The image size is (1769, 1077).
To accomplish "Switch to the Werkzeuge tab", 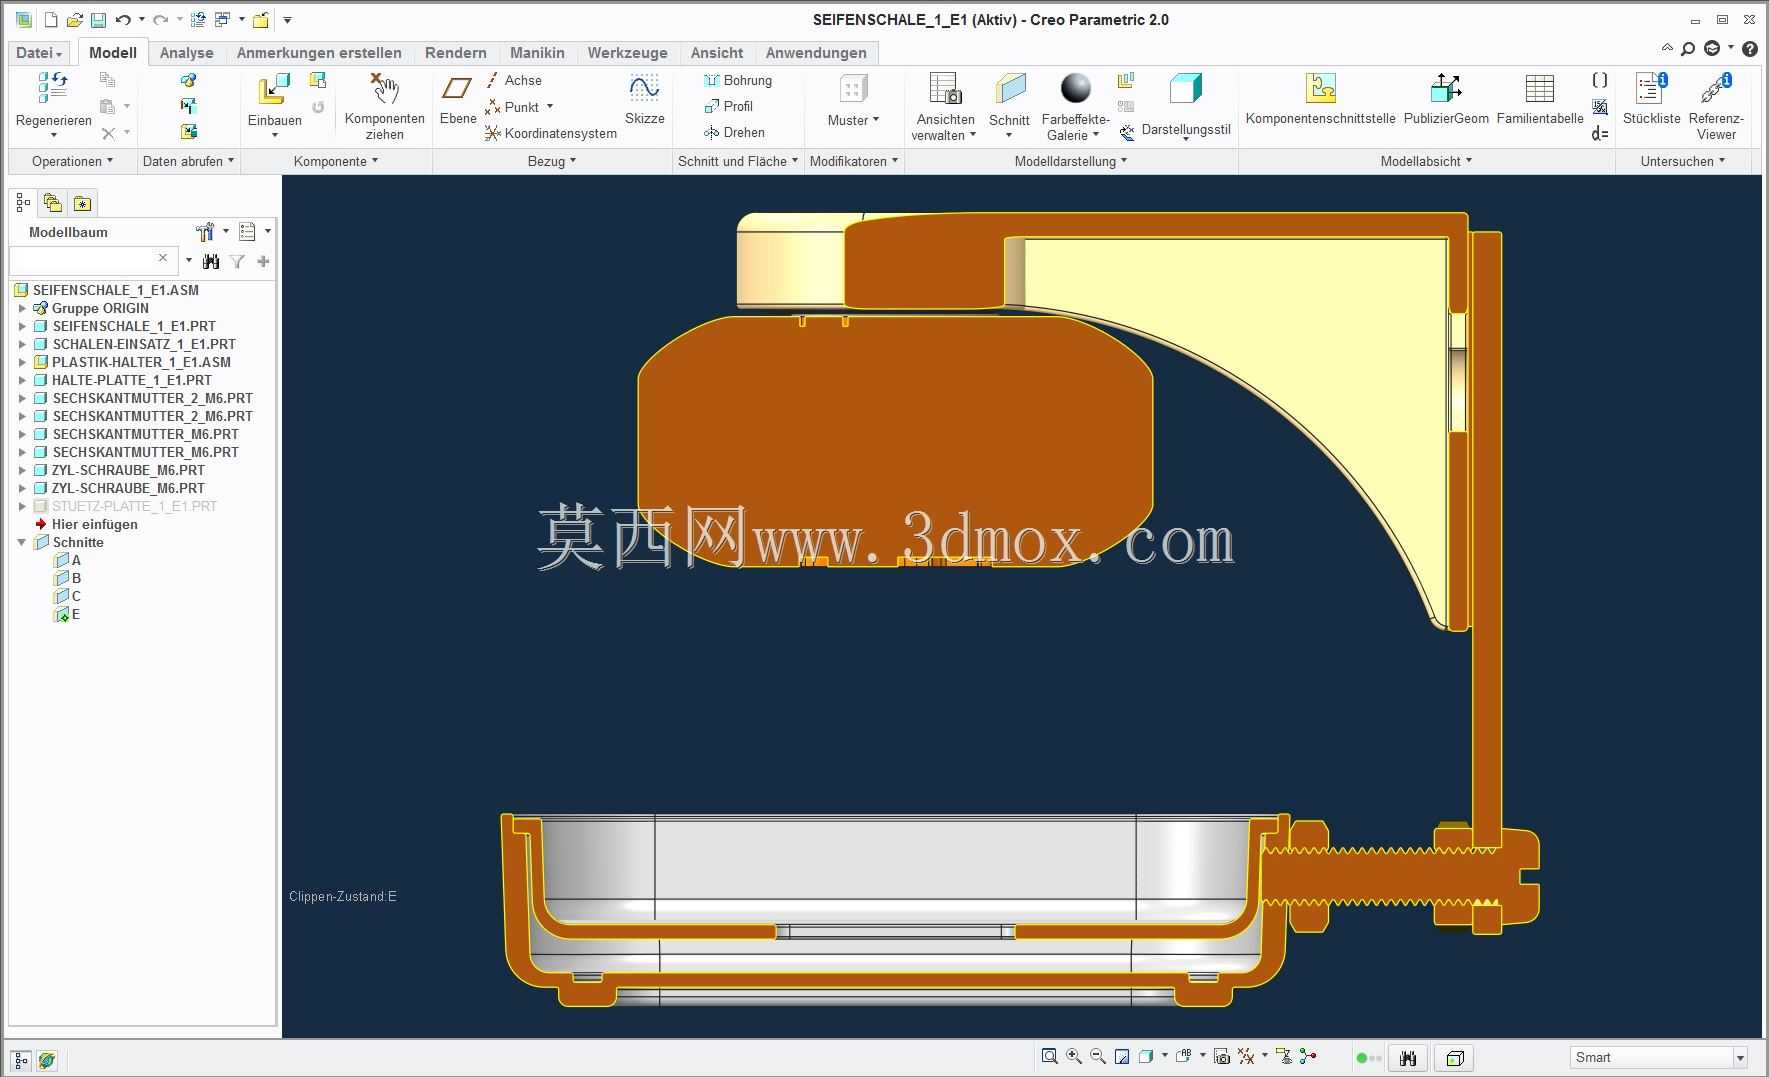I will tap(627, 53).
